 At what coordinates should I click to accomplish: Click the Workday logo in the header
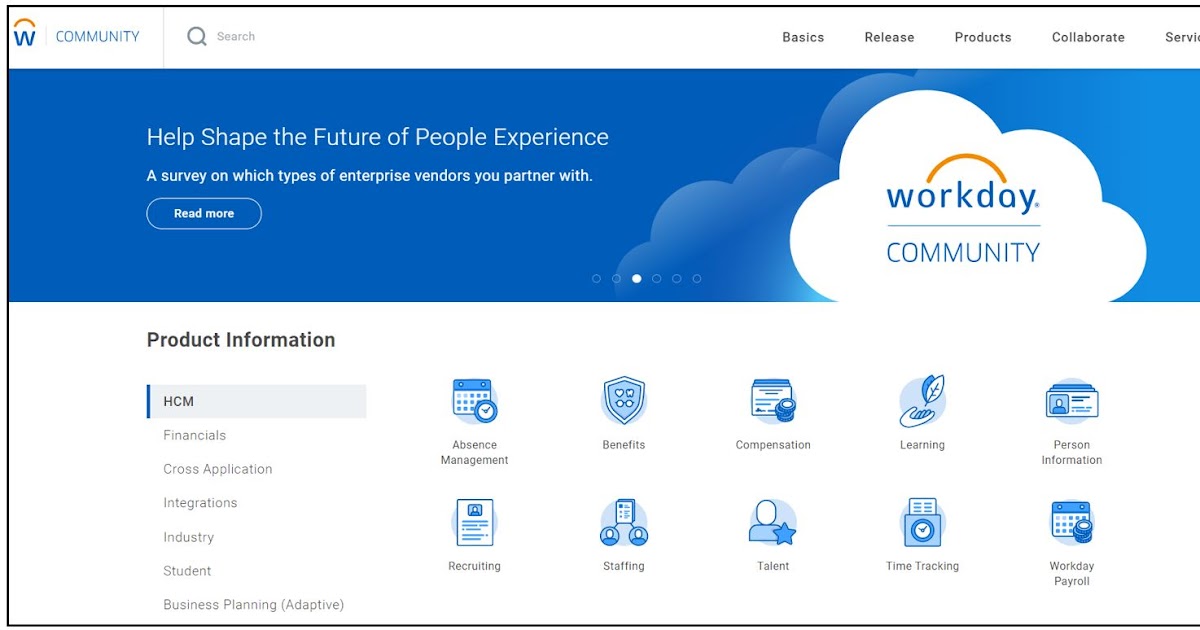(24, 33)
